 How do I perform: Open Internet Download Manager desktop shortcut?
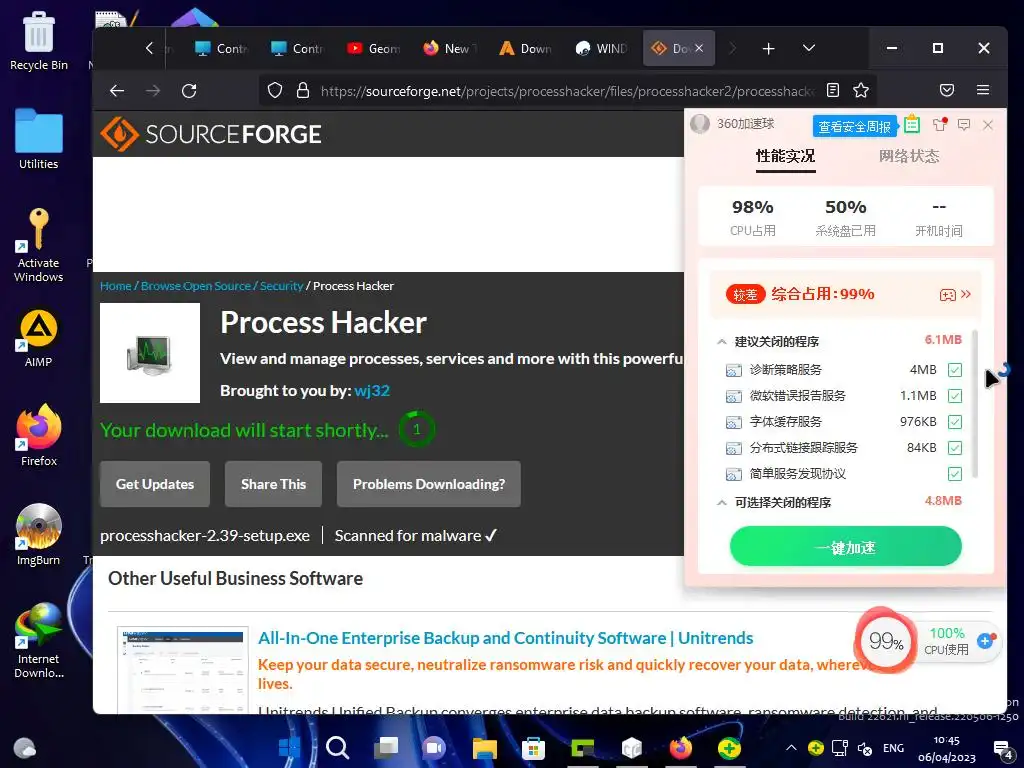pyautogui.click(x=39, y=640)
